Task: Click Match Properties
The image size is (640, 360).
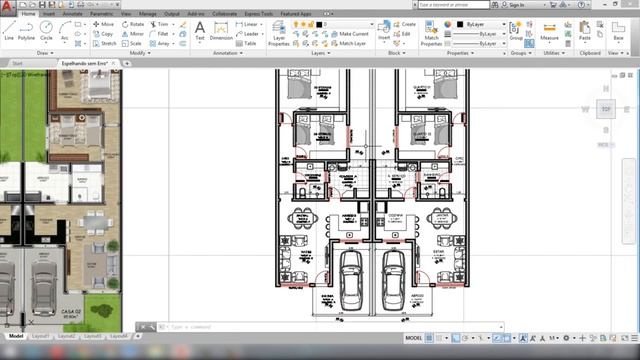Action: tap(431, 33)
